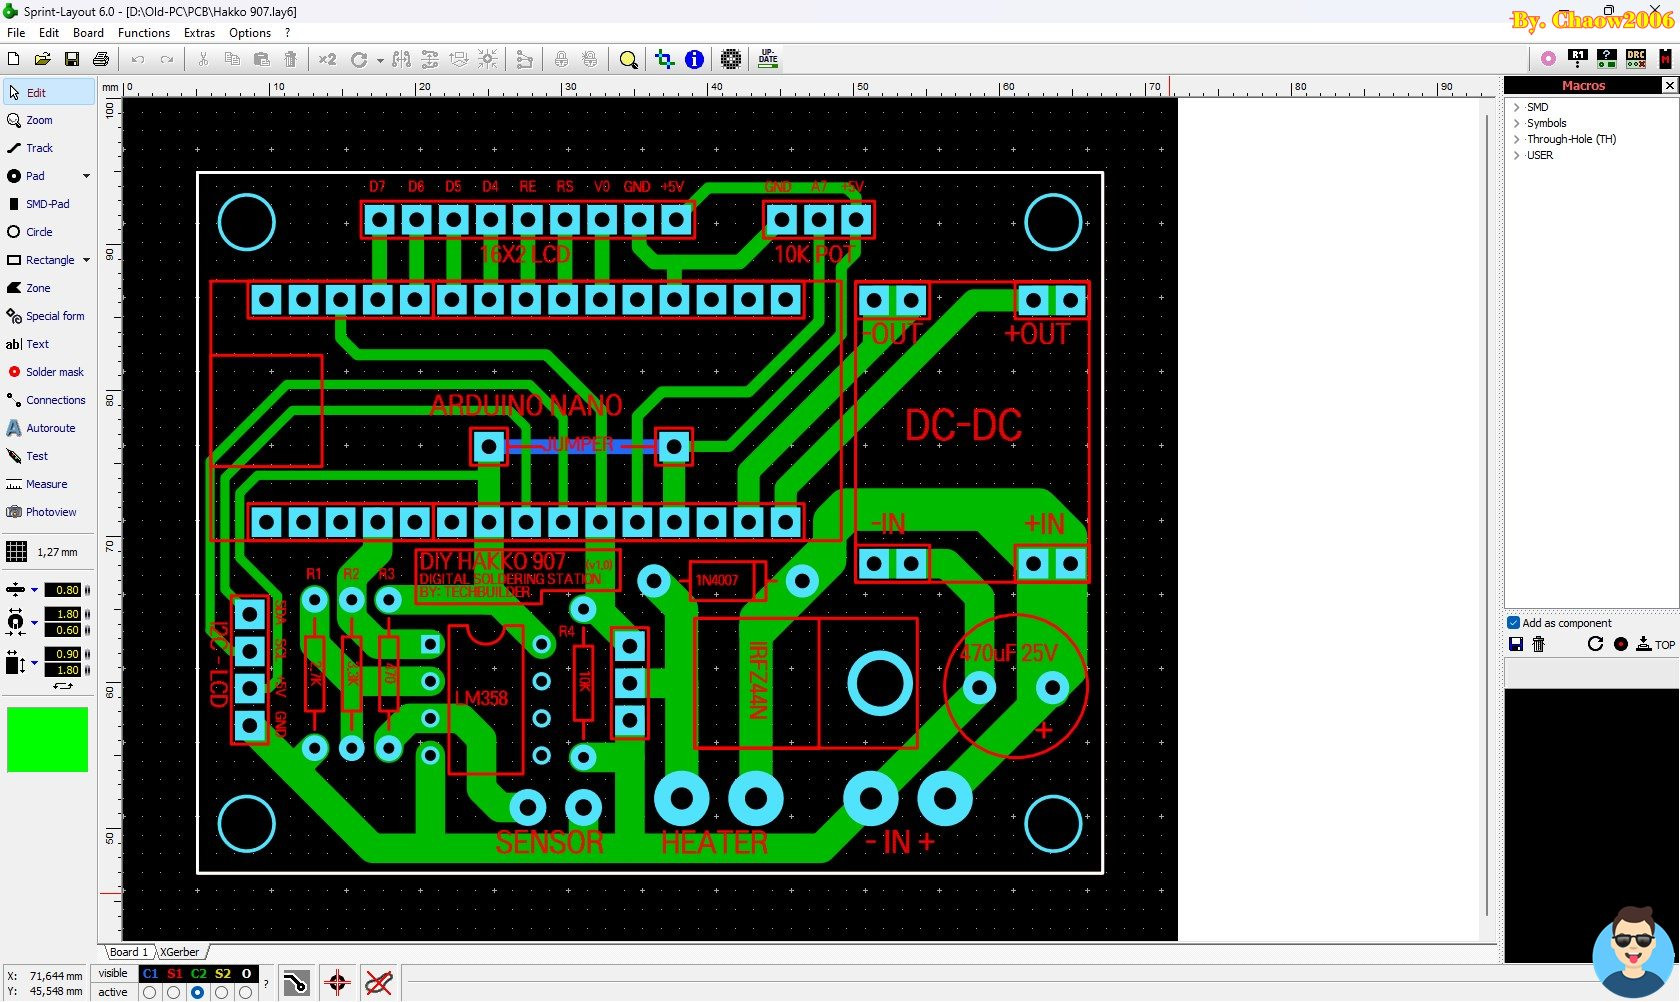The image size is (1680, 1002).
Task: Click the black record dot in Macros panel
Action: tap(1621, 644)
